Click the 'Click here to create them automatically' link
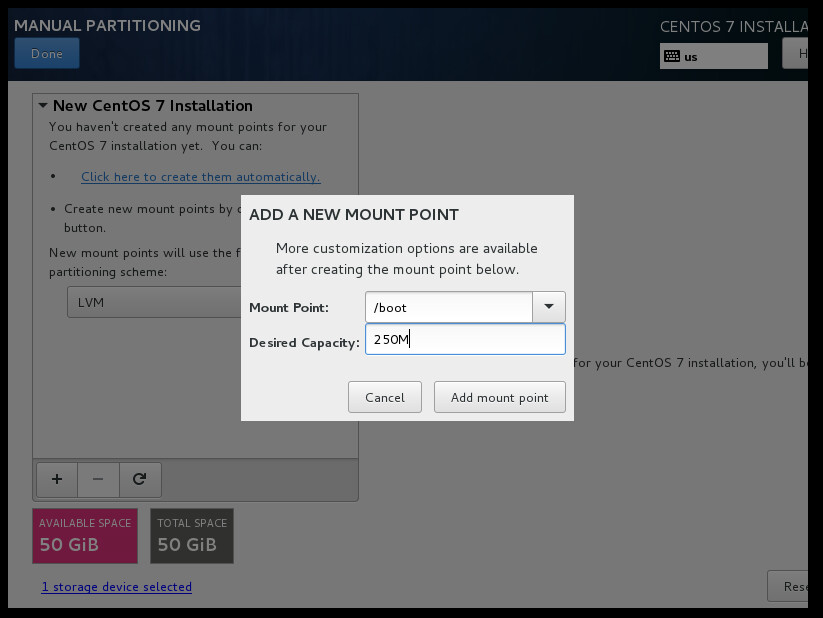823x618 pixels. [201, 177]
